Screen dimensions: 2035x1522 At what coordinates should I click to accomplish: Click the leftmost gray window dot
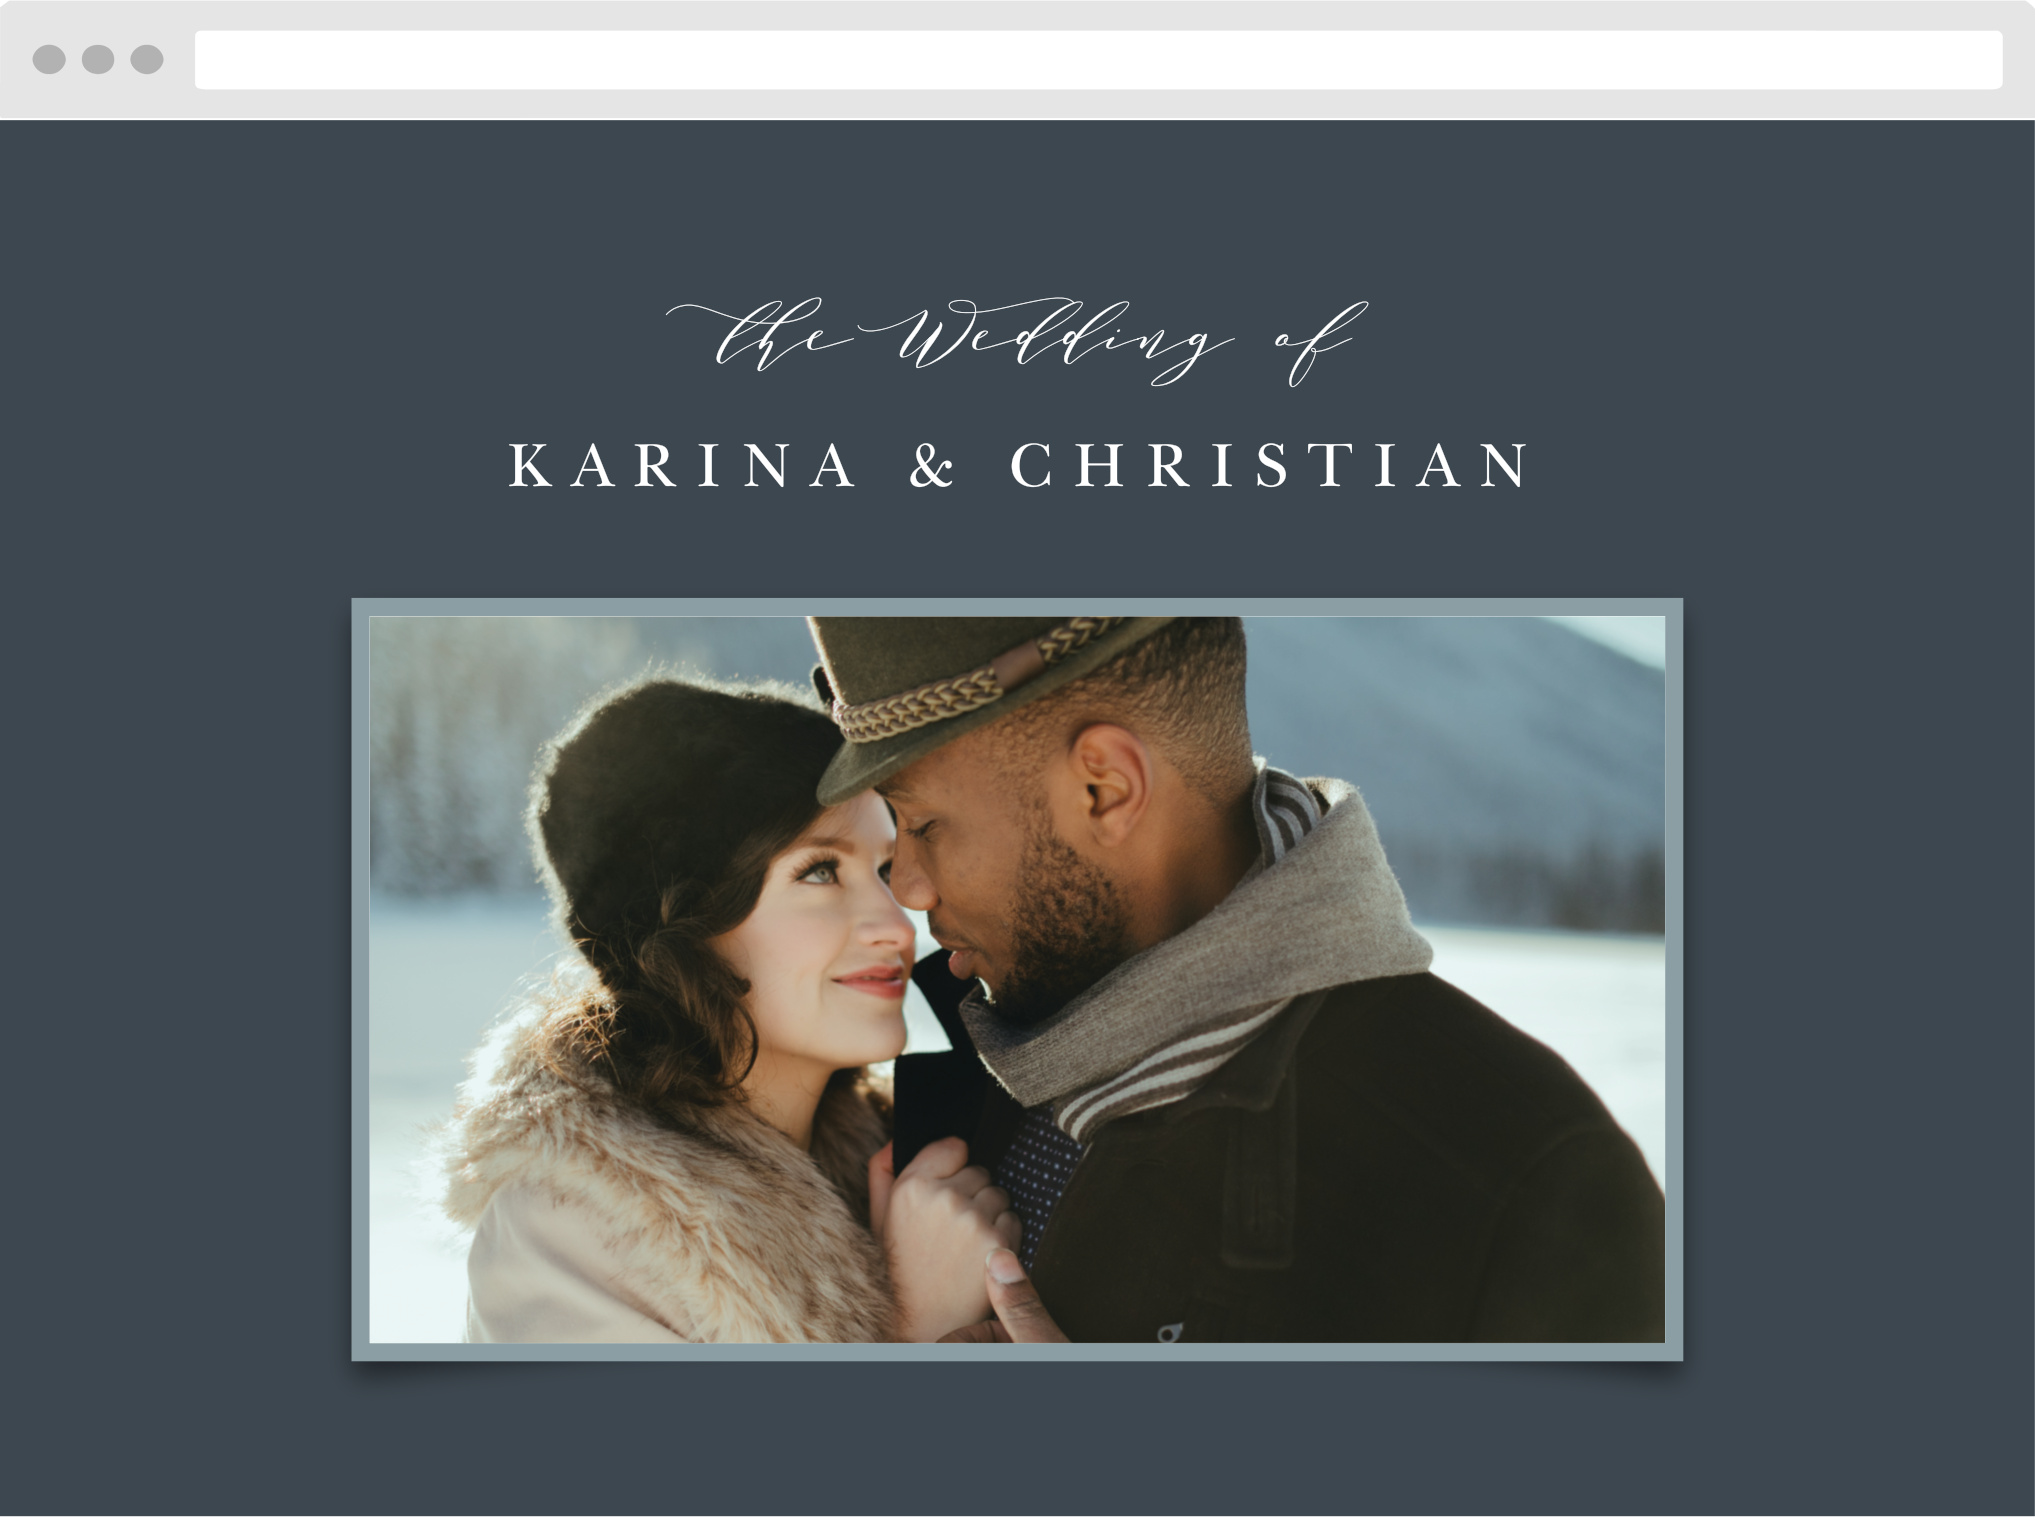[x=49, y=59]
